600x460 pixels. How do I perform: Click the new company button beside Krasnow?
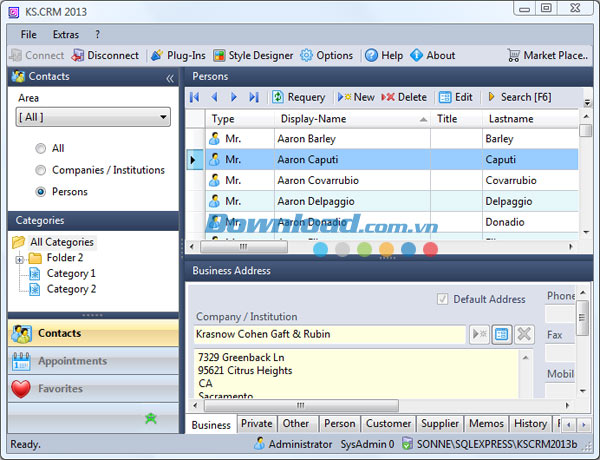[x=479, y=334]
